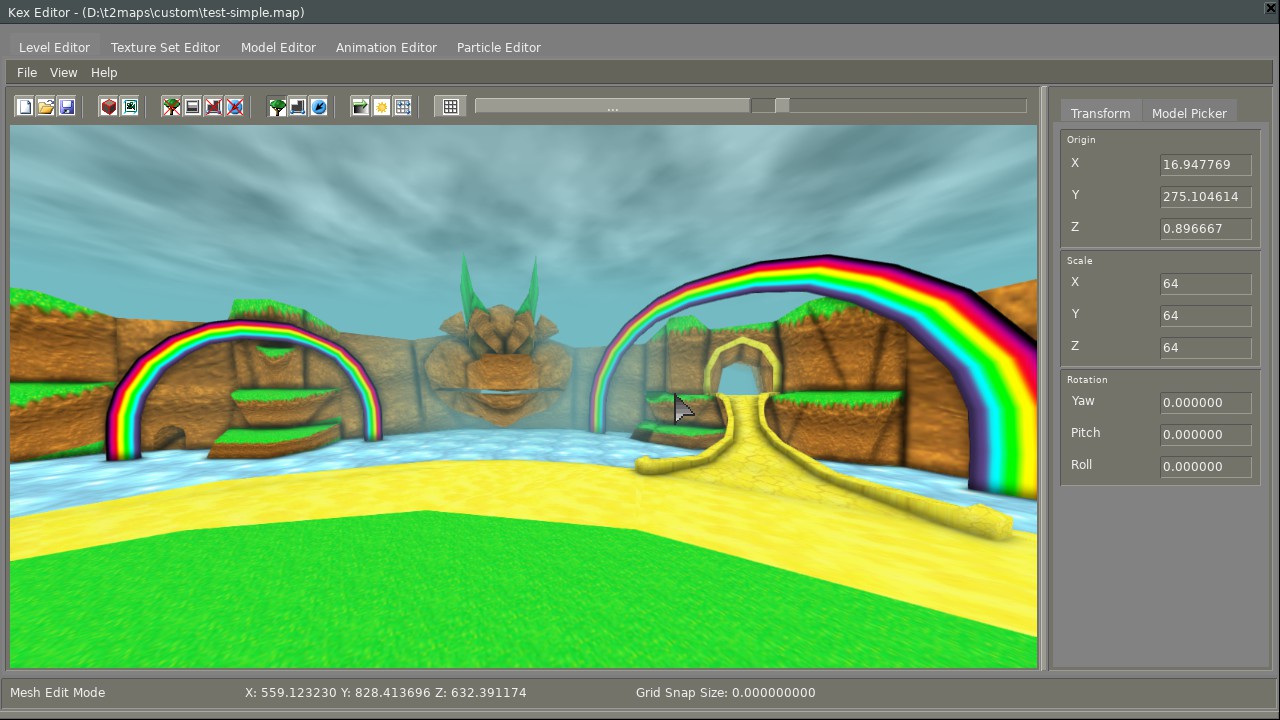Click the New file icon

(25, 107)
